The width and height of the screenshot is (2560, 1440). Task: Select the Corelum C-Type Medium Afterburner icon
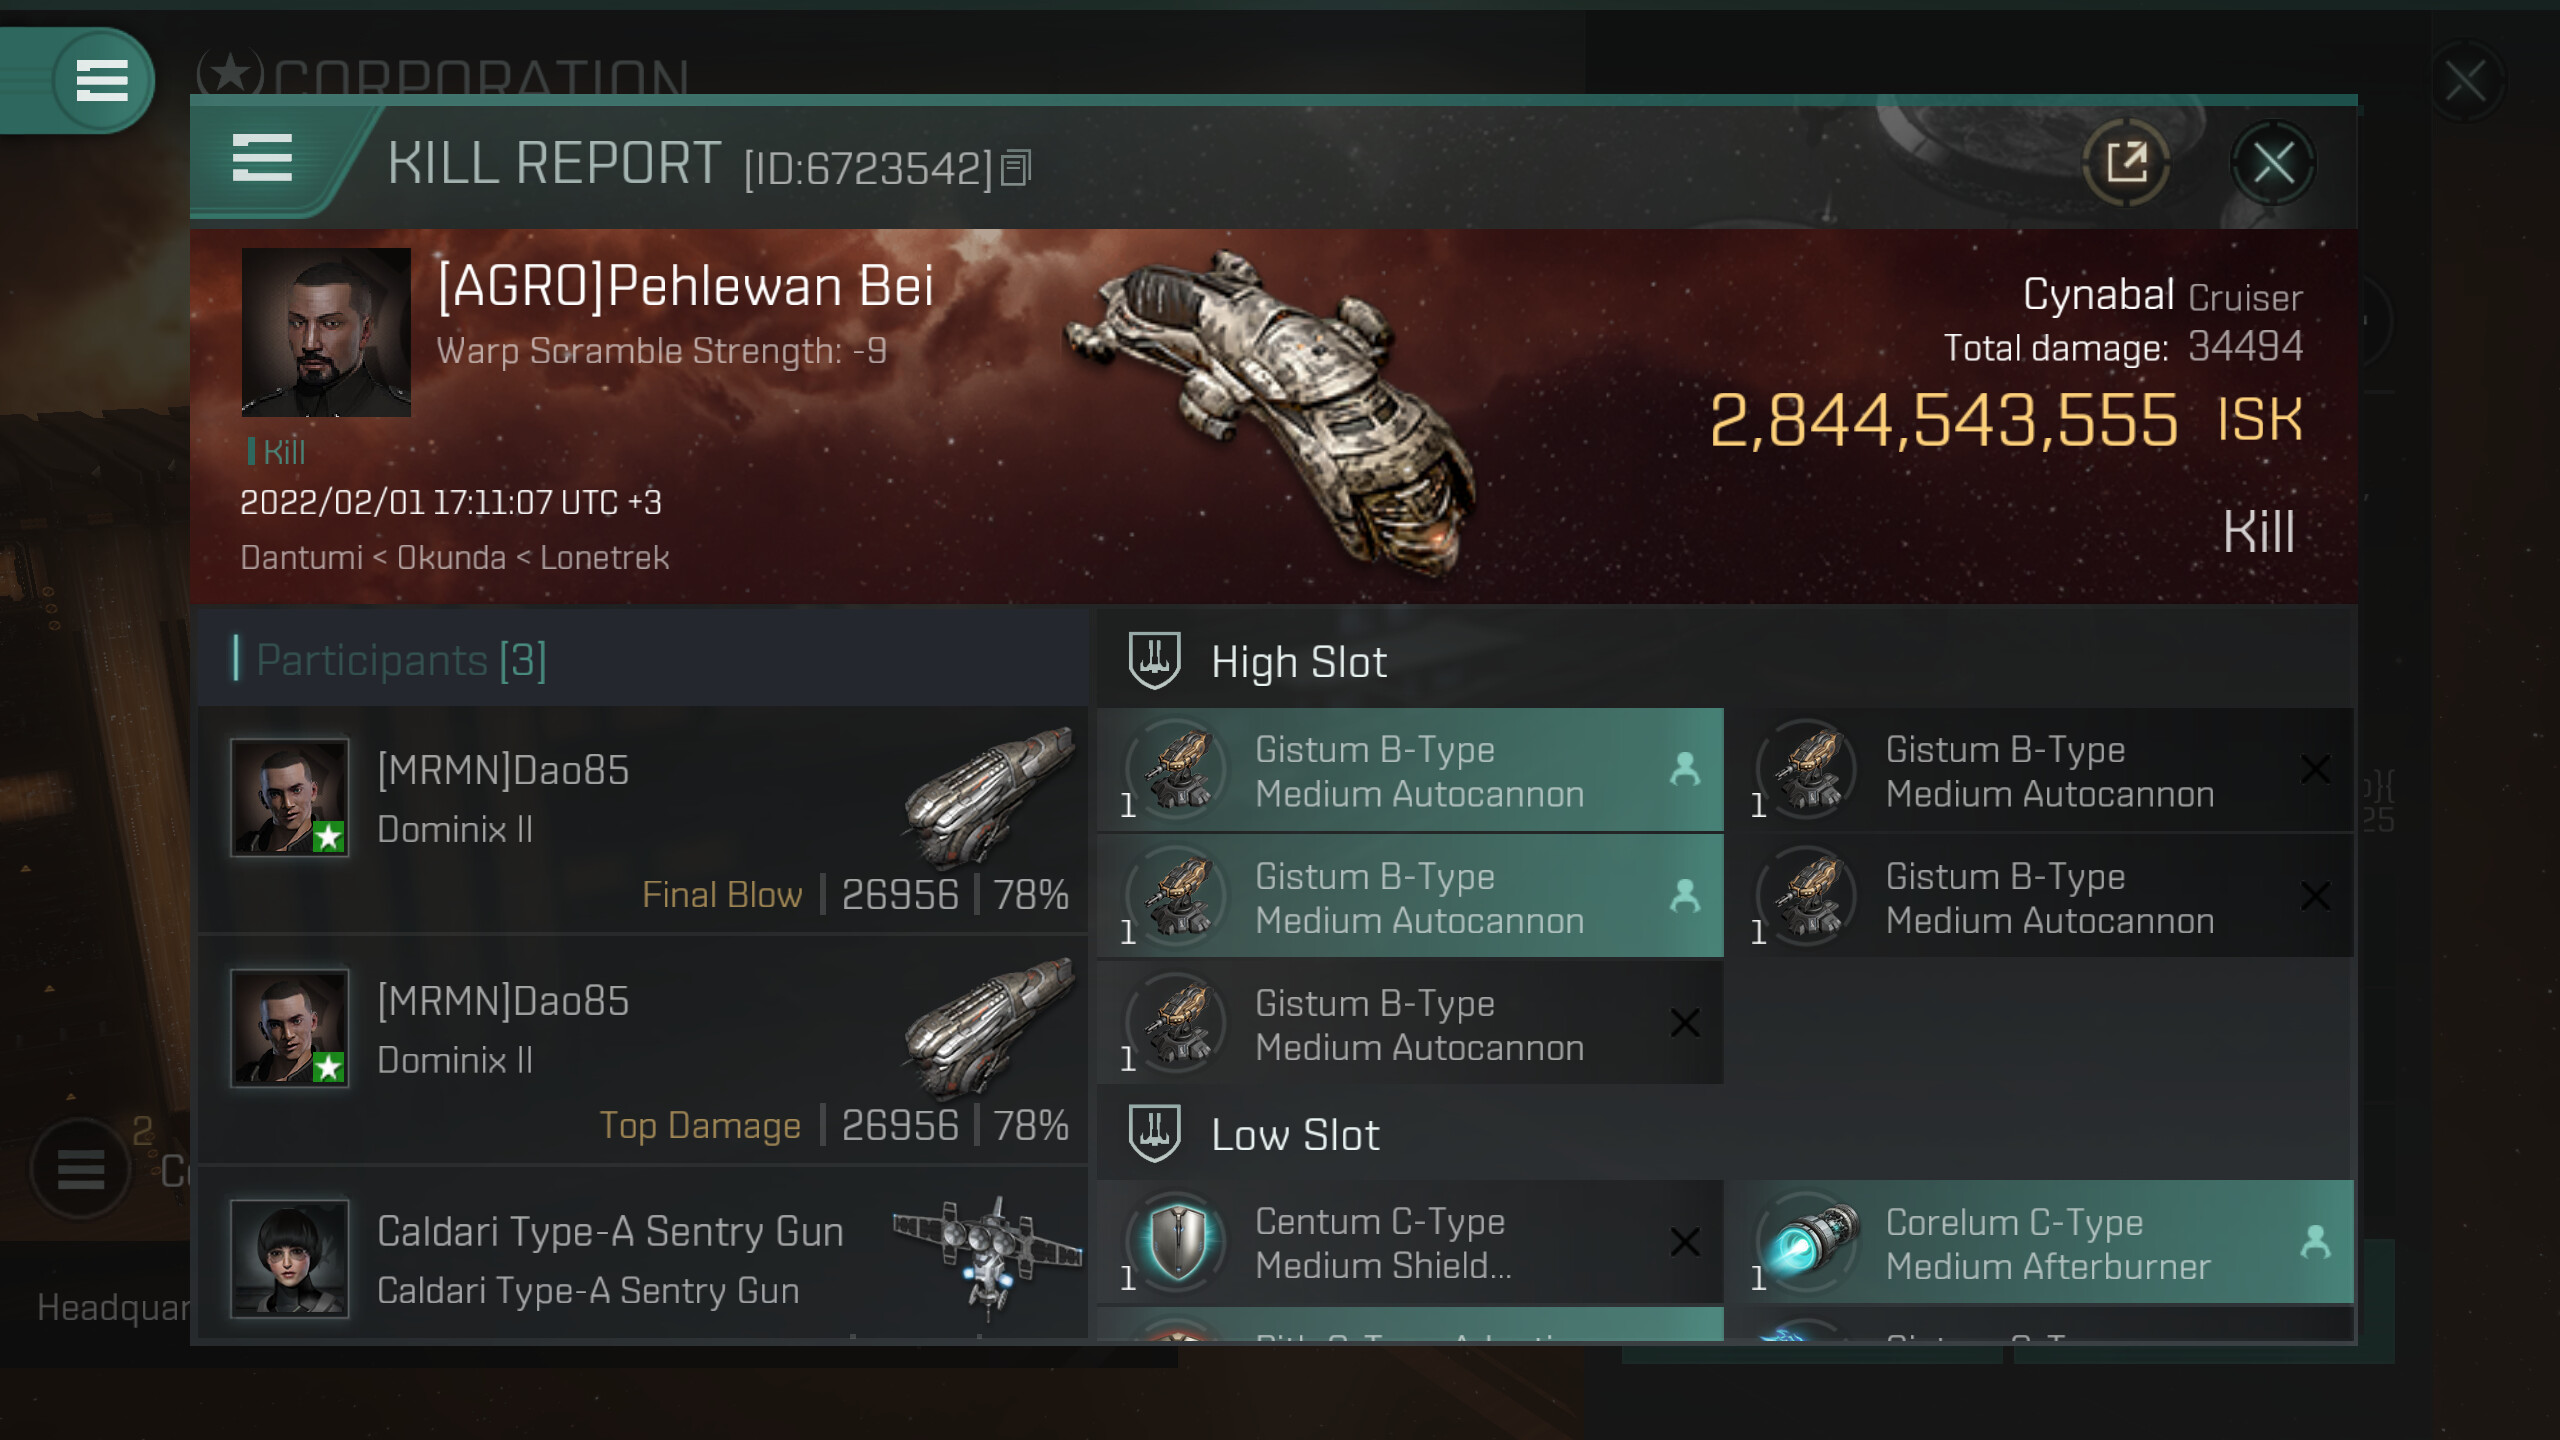click(x=1808, y=1243)
